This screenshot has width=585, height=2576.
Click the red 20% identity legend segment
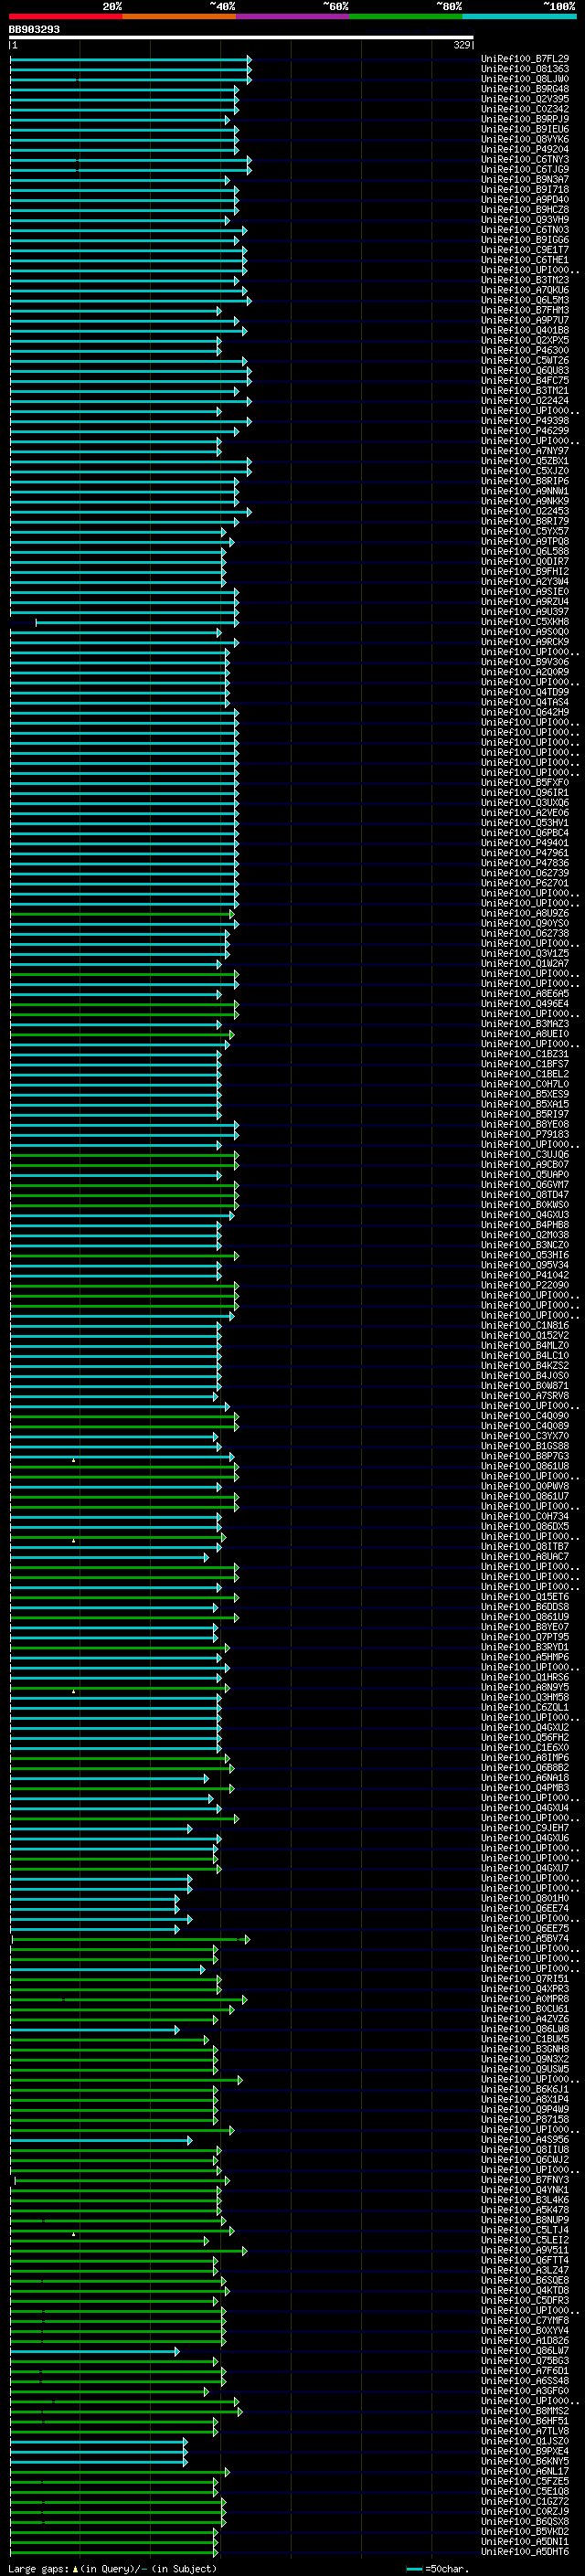[65, 17]
